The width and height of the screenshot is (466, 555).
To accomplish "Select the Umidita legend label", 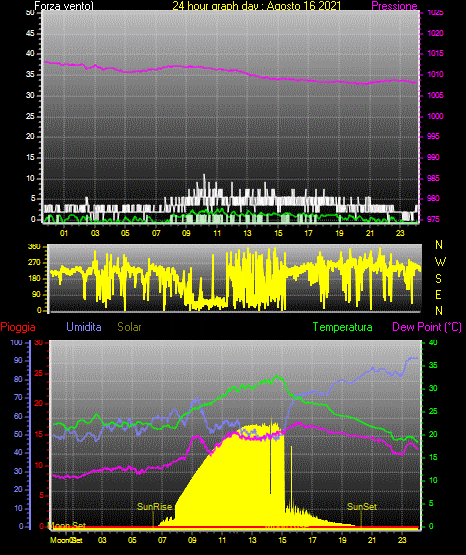I will [84, 327].
